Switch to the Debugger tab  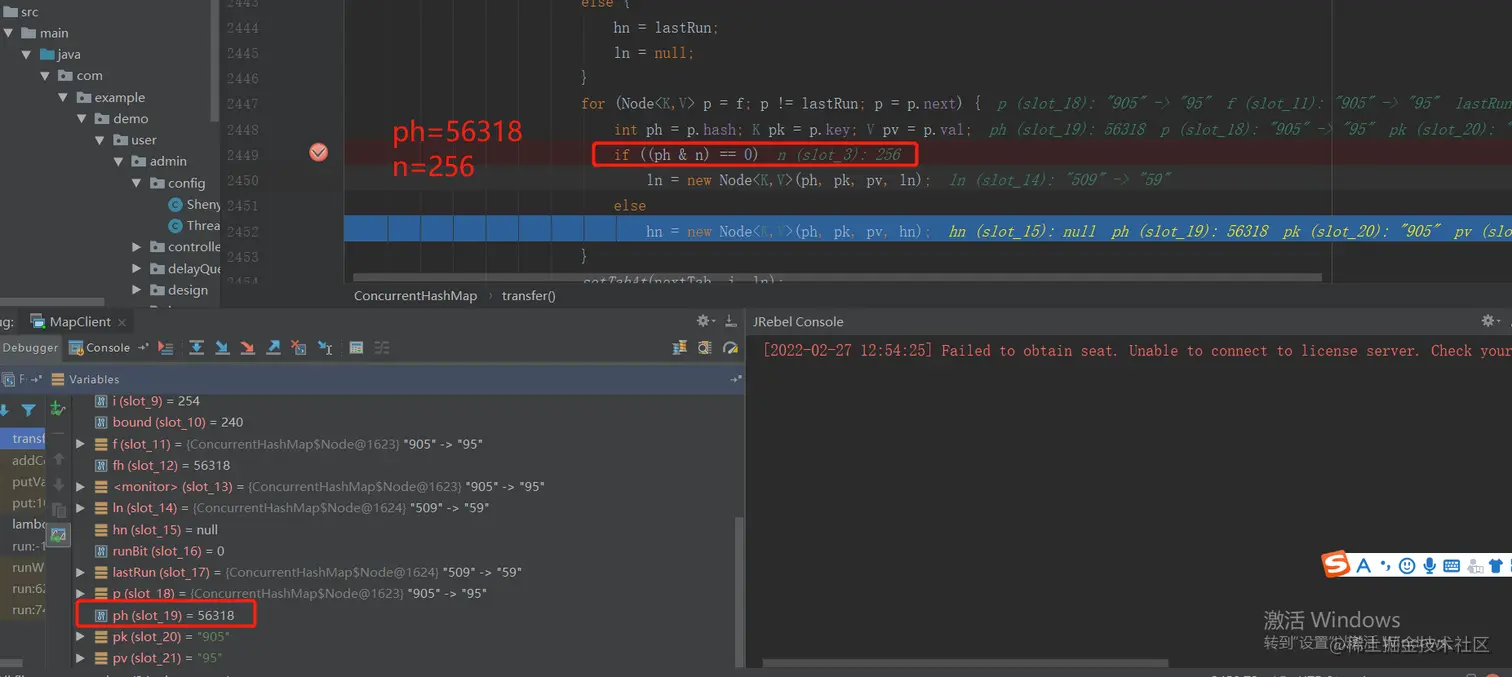30,347
